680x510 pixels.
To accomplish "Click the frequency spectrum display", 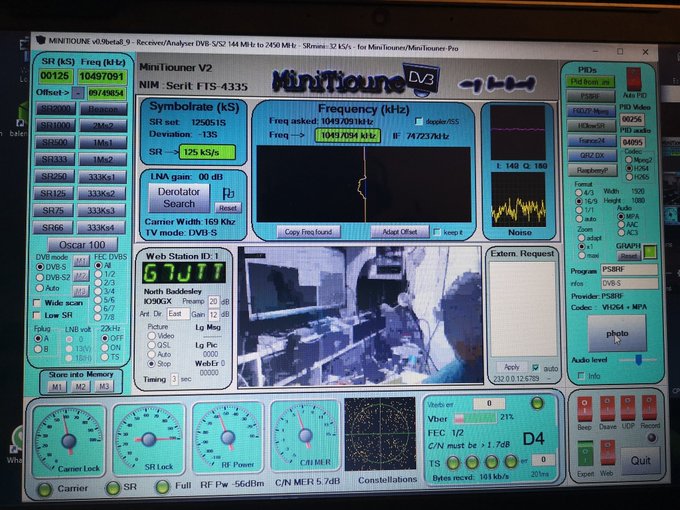I will 363,185.
